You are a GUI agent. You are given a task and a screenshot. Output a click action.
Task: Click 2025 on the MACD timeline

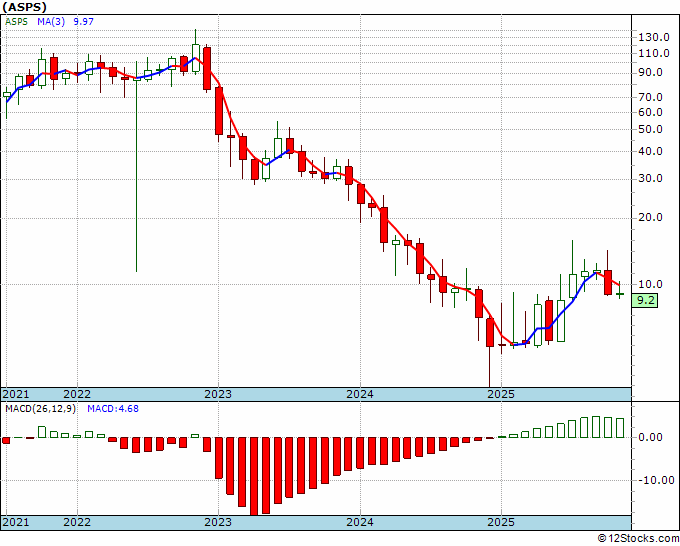pos(501,522)
